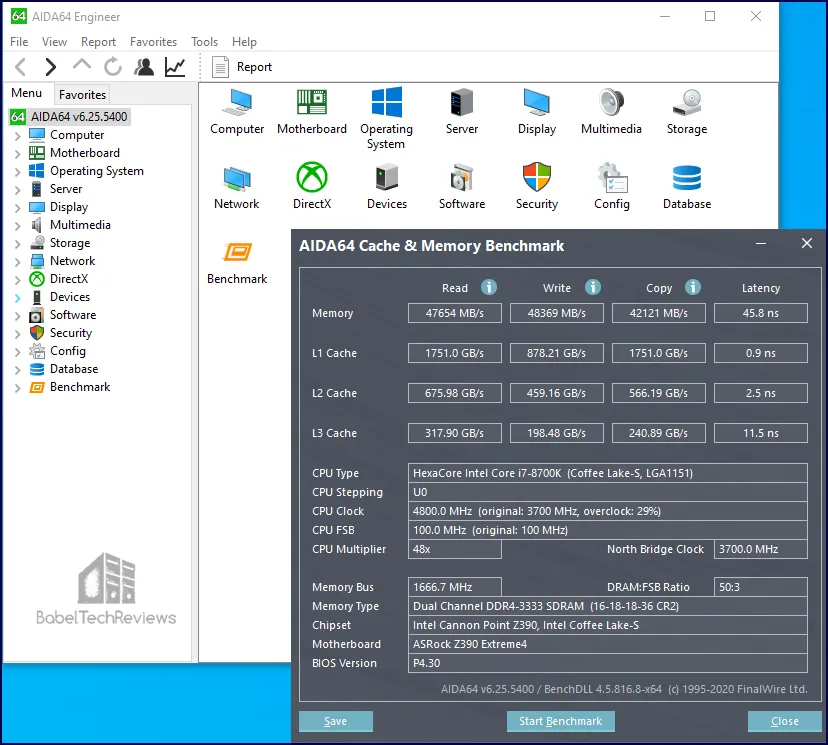Expand the Motherboard tree node

click(x=17, y=154)
